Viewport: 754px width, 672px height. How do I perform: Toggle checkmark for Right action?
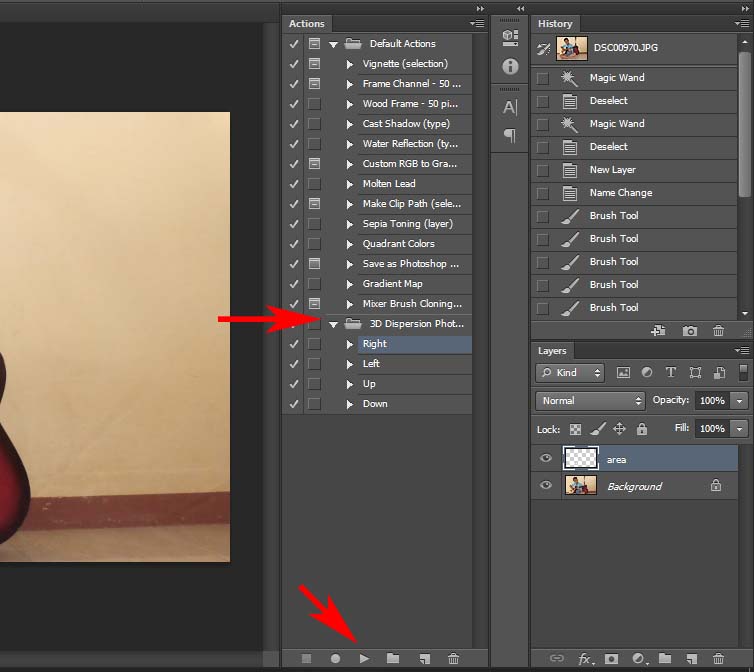coord(293,344)
